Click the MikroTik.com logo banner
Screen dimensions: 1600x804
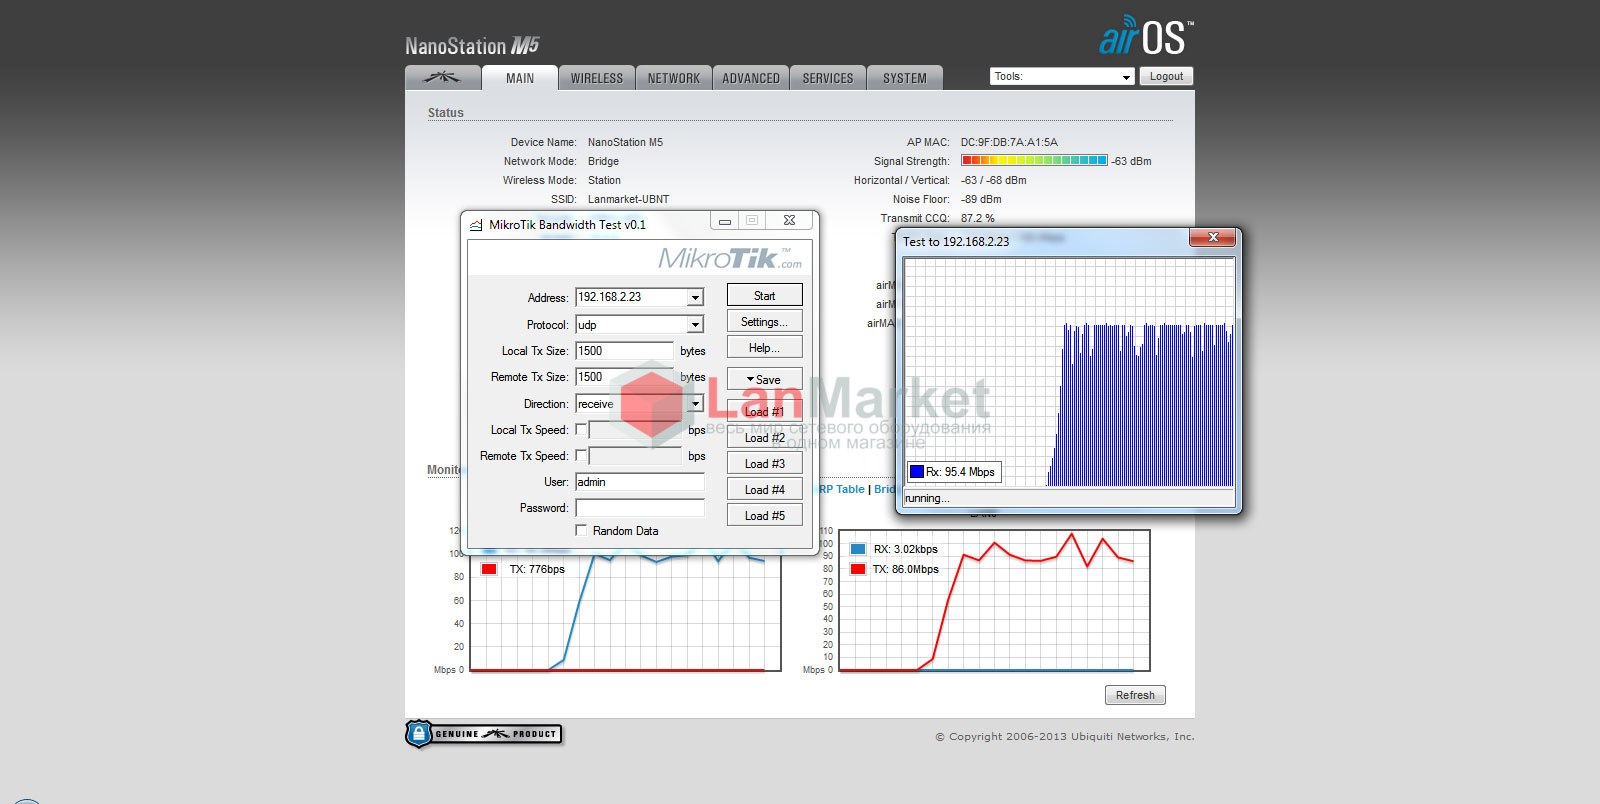point(730,259)
